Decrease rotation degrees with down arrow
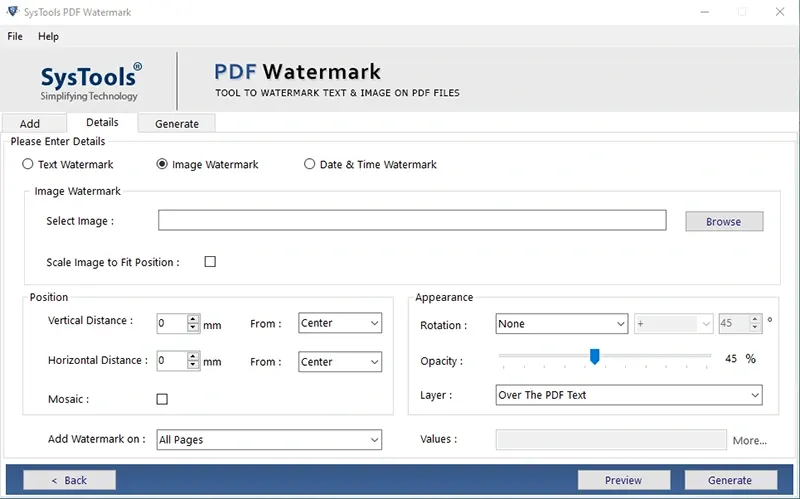Image resolution: width=800 pixels, height=499 pixels. tap(755, 328)
